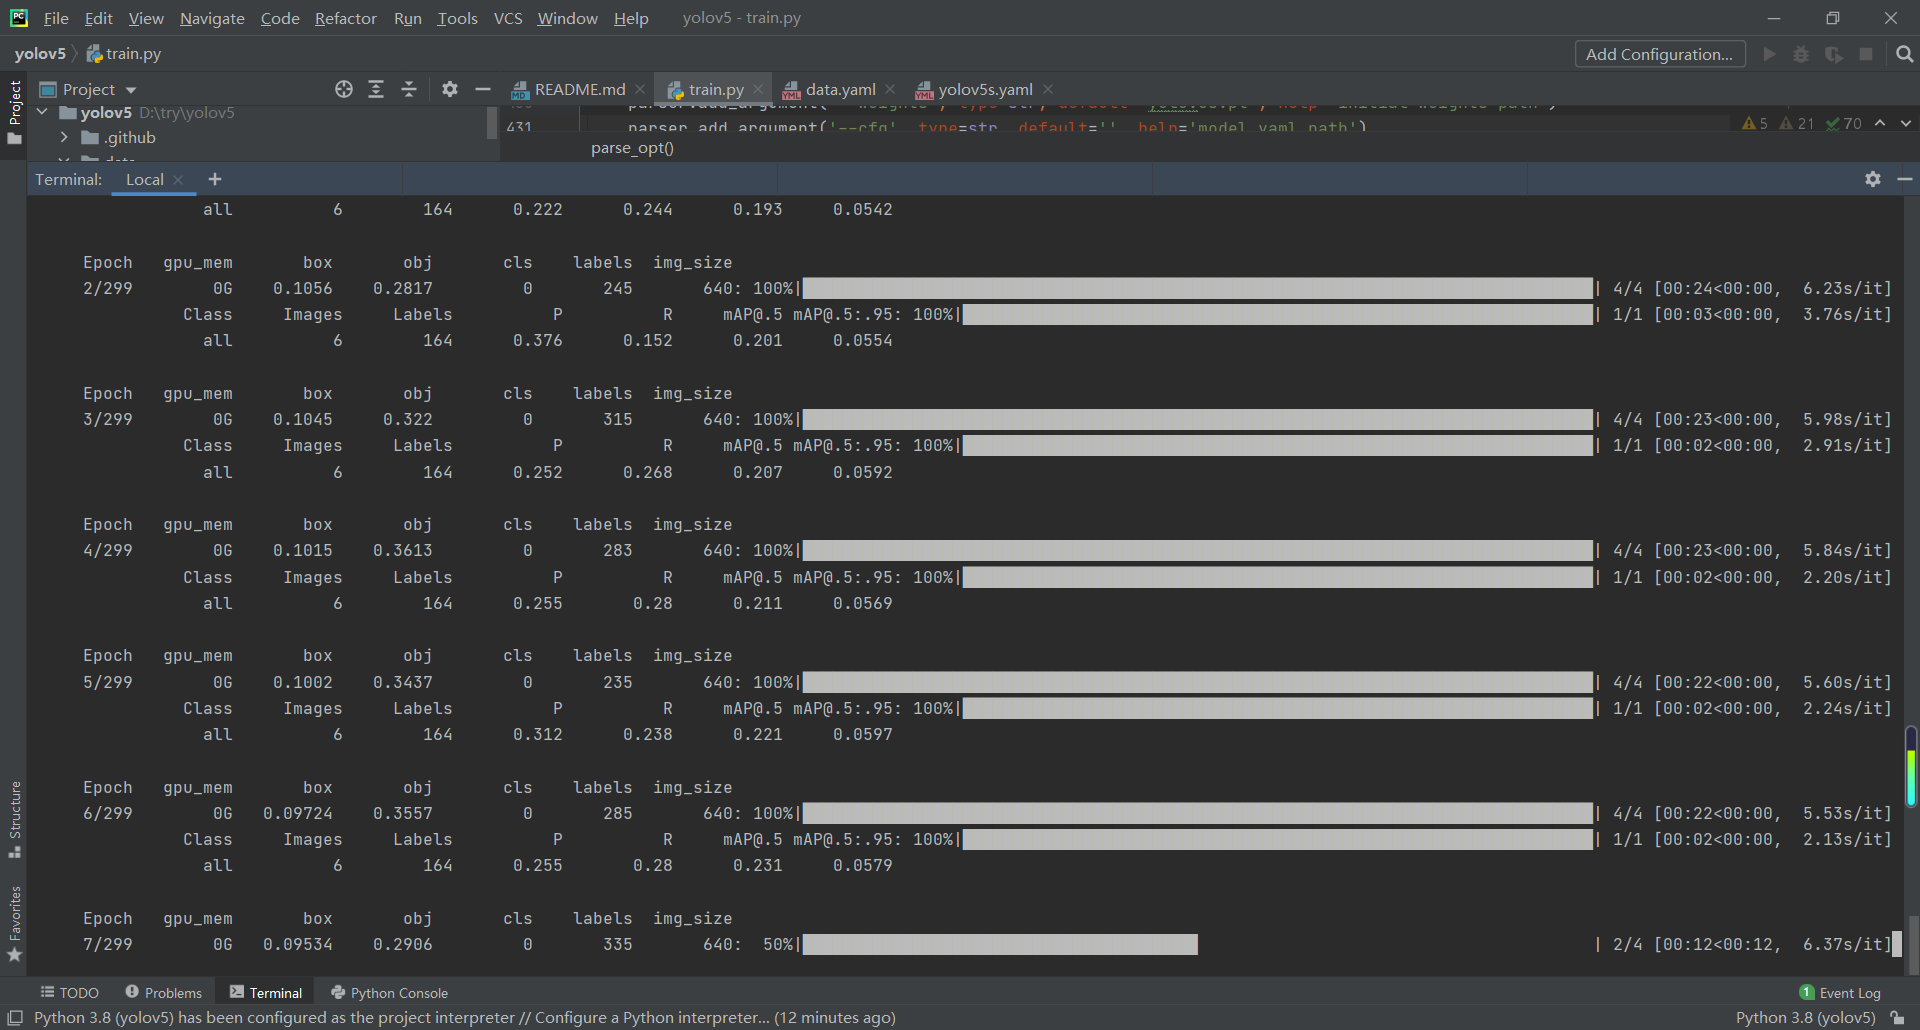Open the TODO tool window

tap(69, 992)
